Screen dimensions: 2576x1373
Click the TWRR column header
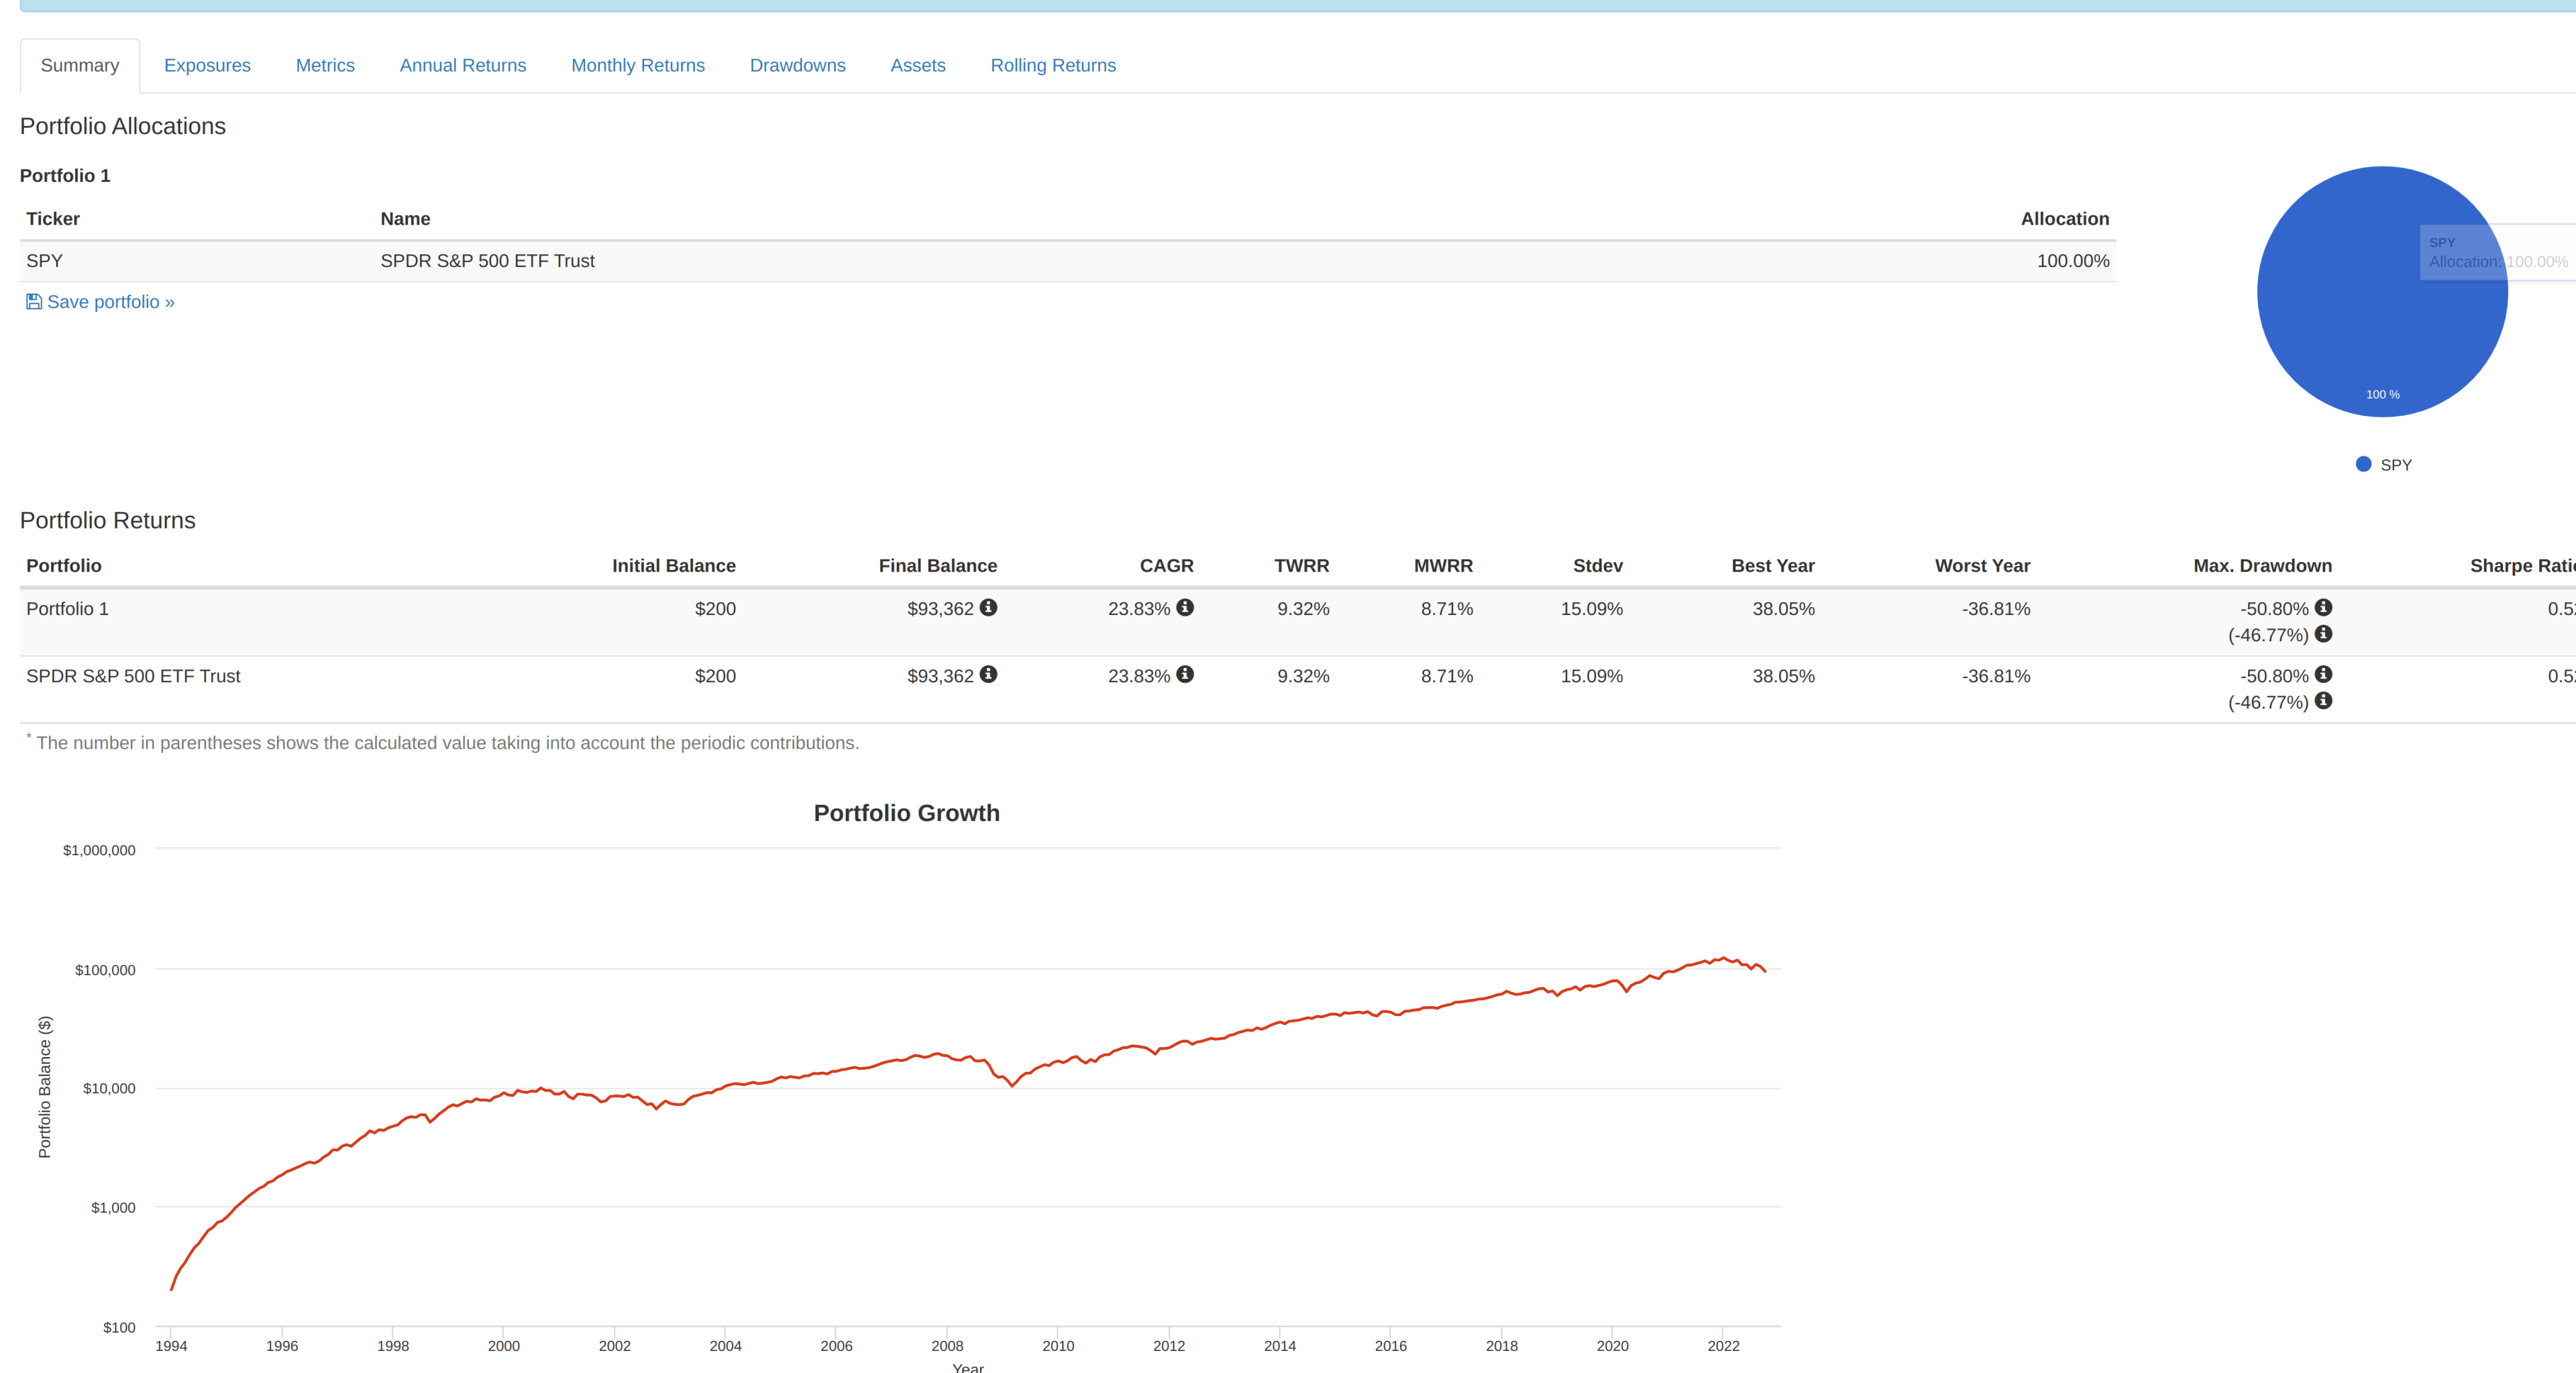point(1302,566)
